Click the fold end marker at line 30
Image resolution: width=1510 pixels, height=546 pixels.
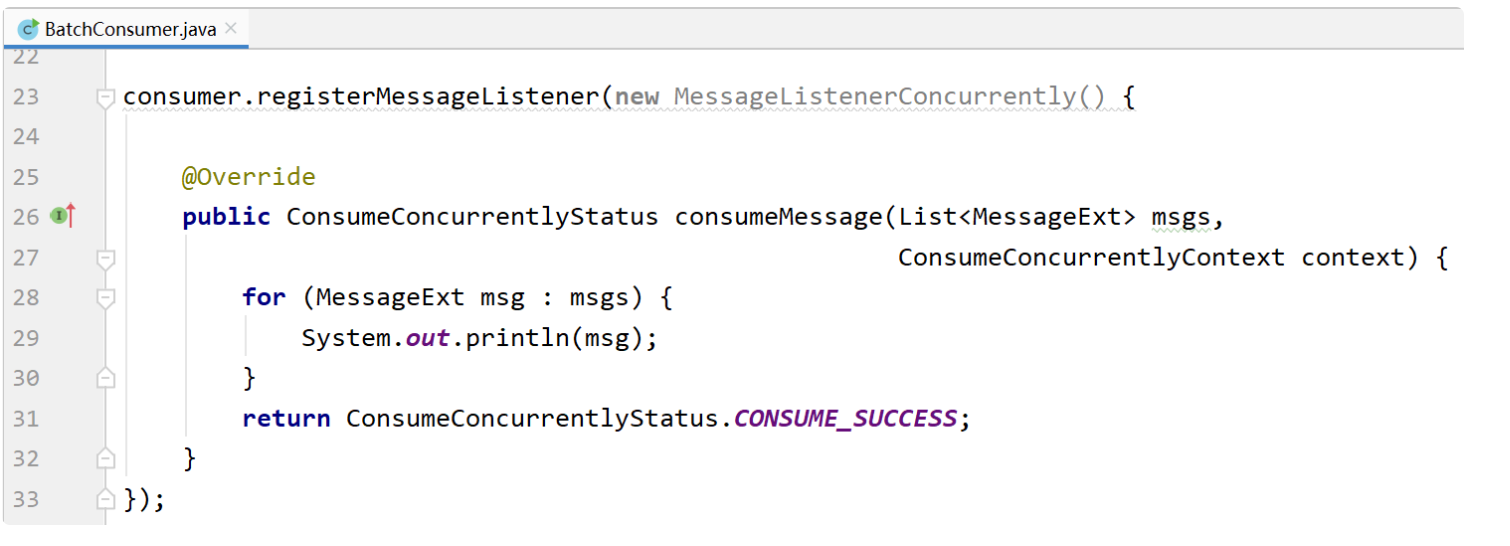click(105, 378)
